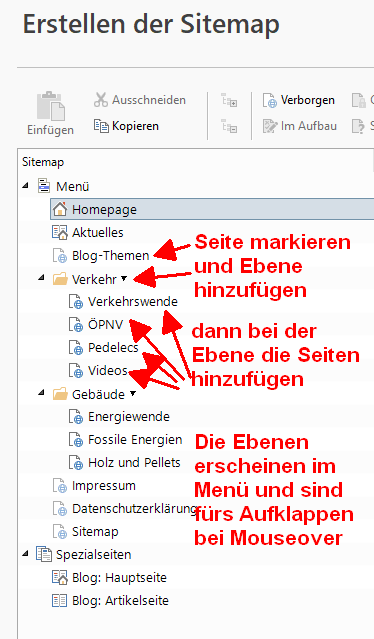Click the Energiewende page icon
This screenshot has height=639, width=374.
76,417
